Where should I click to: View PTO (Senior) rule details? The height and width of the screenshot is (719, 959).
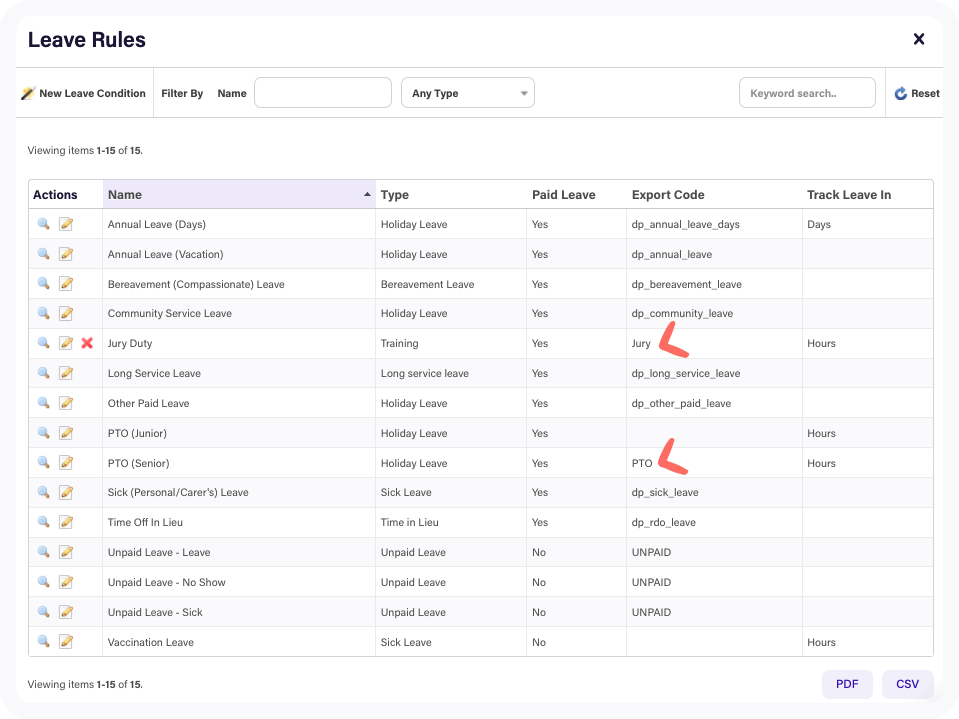[x=43, y=463]
